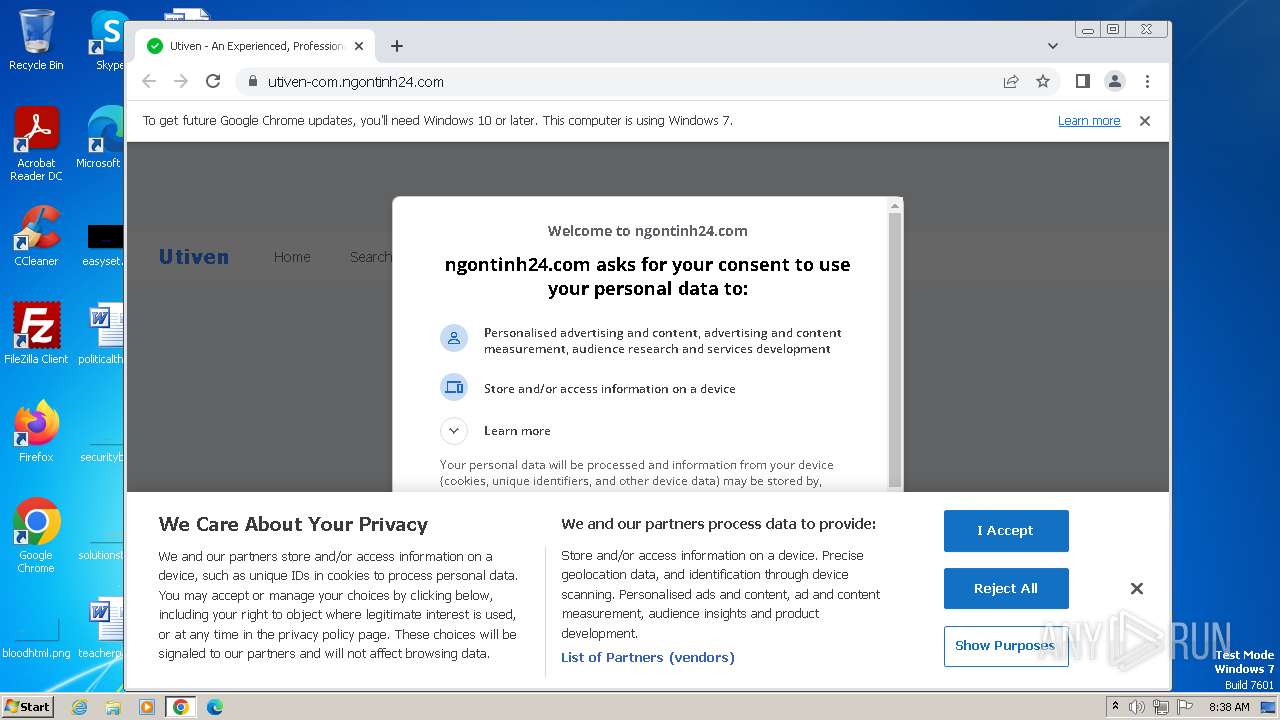This screenshot has width=1280, height=720.
Task: Select the politicalth Word document on desktop
Action: tap(101, 334)
